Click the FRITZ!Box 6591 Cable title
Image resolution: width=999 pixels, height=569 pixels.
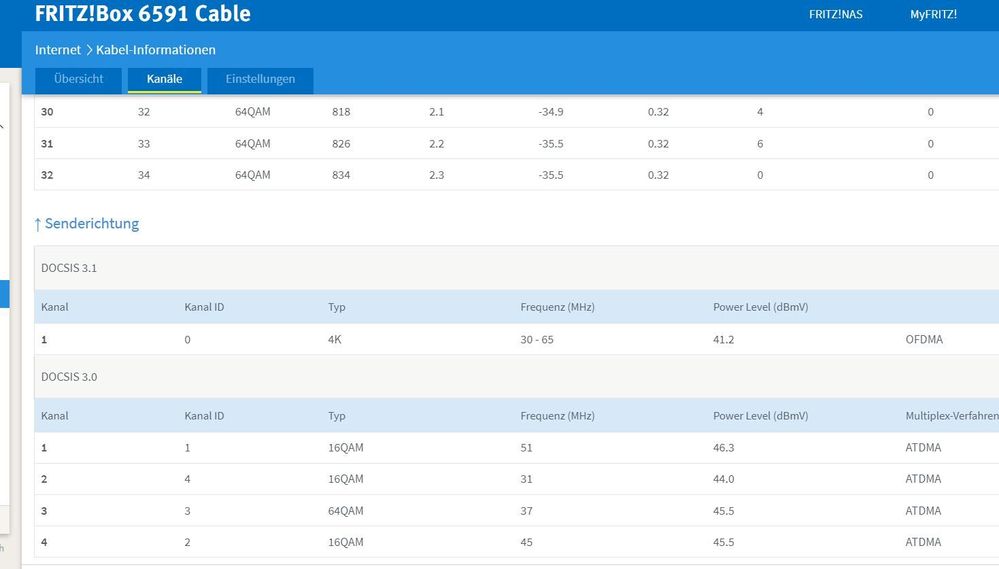tap(143, 14)
